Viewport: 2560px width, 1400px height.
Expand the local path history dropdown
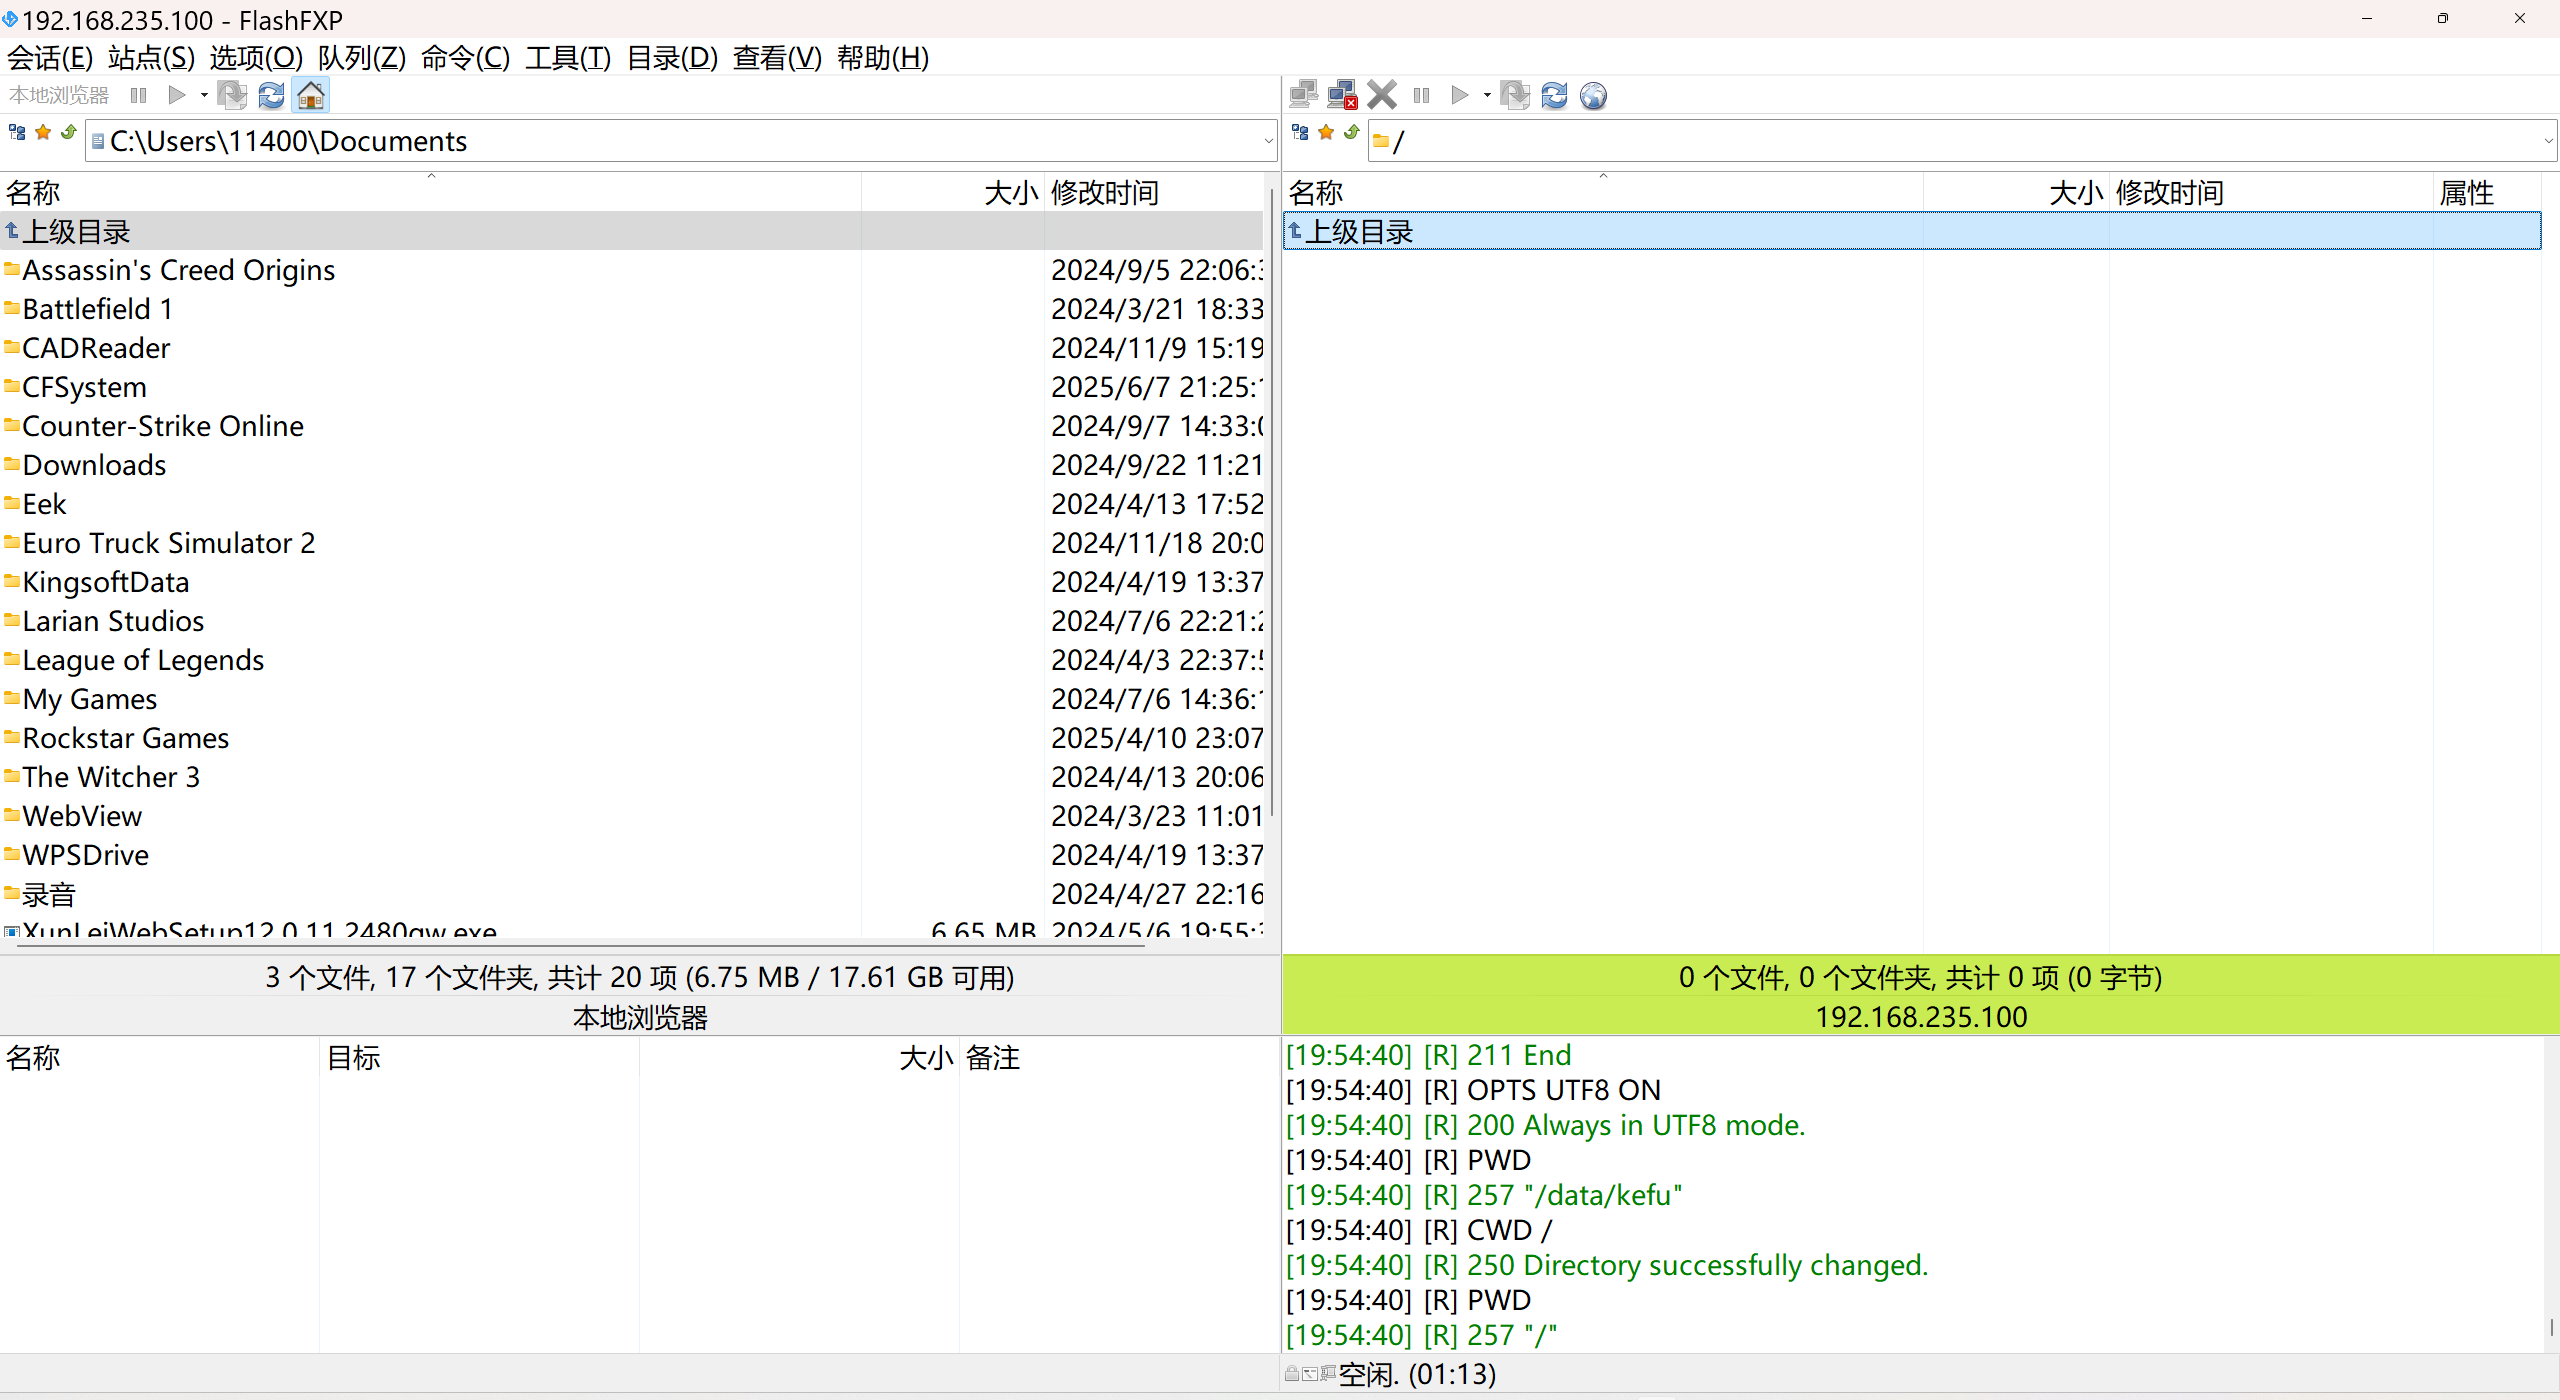coord(1268,141)
